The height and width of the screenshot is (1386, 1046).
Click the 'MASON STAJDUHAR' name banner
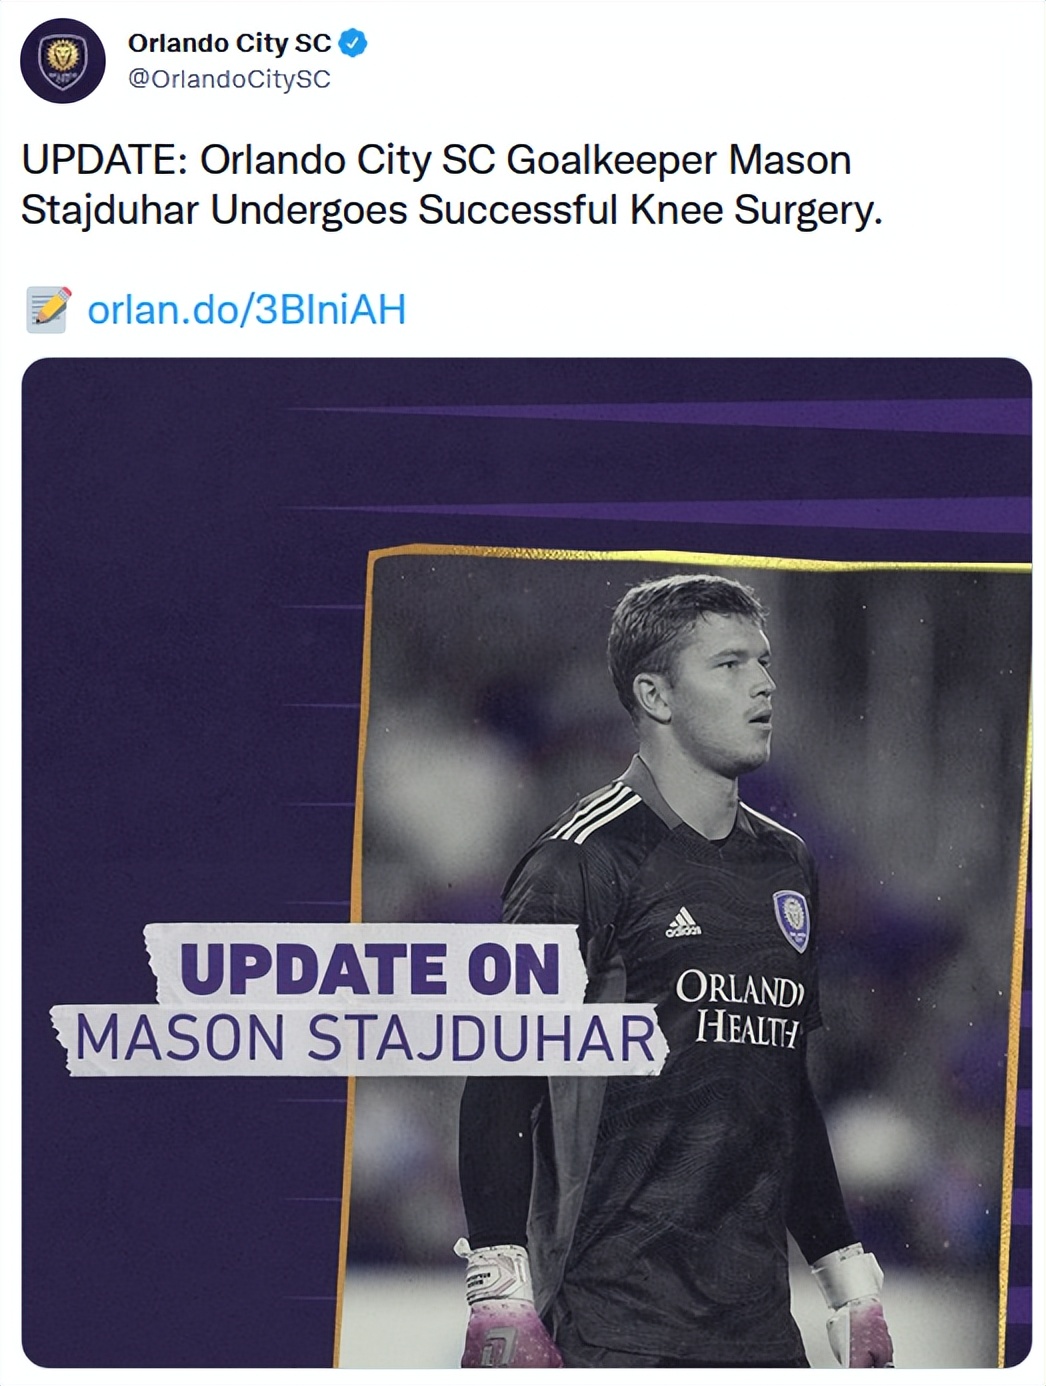click(x=364, y=1038)
